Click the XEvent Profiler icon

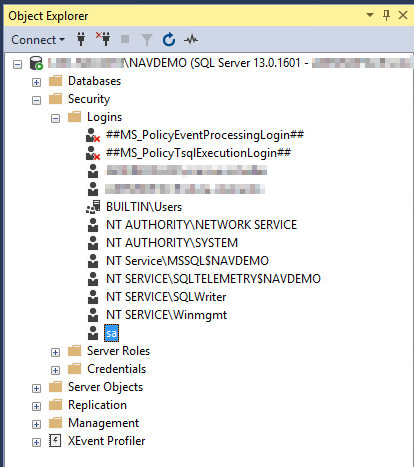(x=55, y=441)
